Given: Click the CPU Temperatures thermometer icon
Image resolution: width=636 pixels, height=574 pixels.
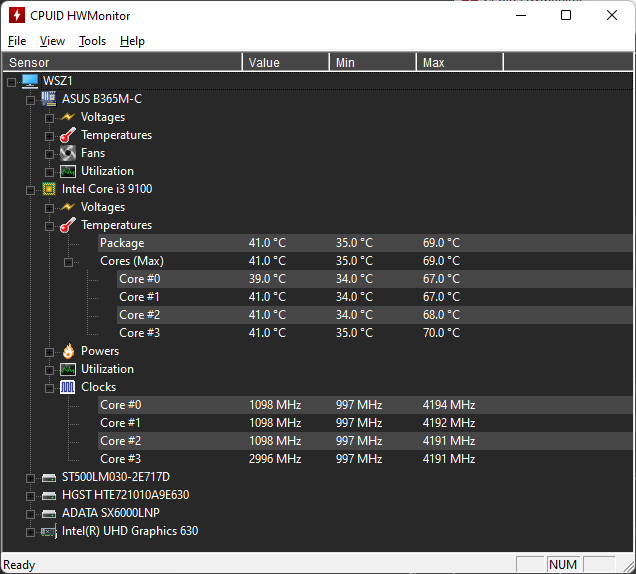Looking at the screenshot, I should pos(68,225).
